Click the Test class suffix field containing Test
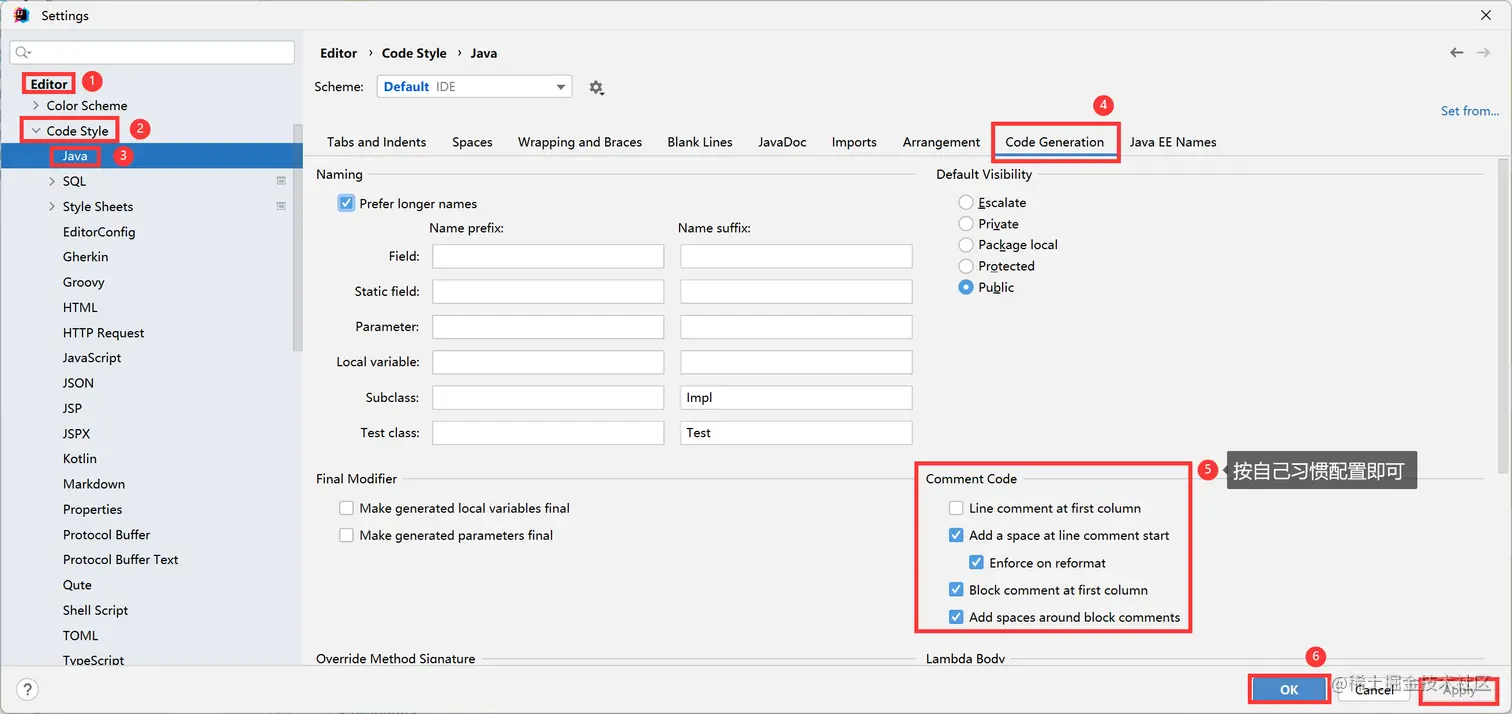The height and width of the screenshot is (714, 1512). 796,433
